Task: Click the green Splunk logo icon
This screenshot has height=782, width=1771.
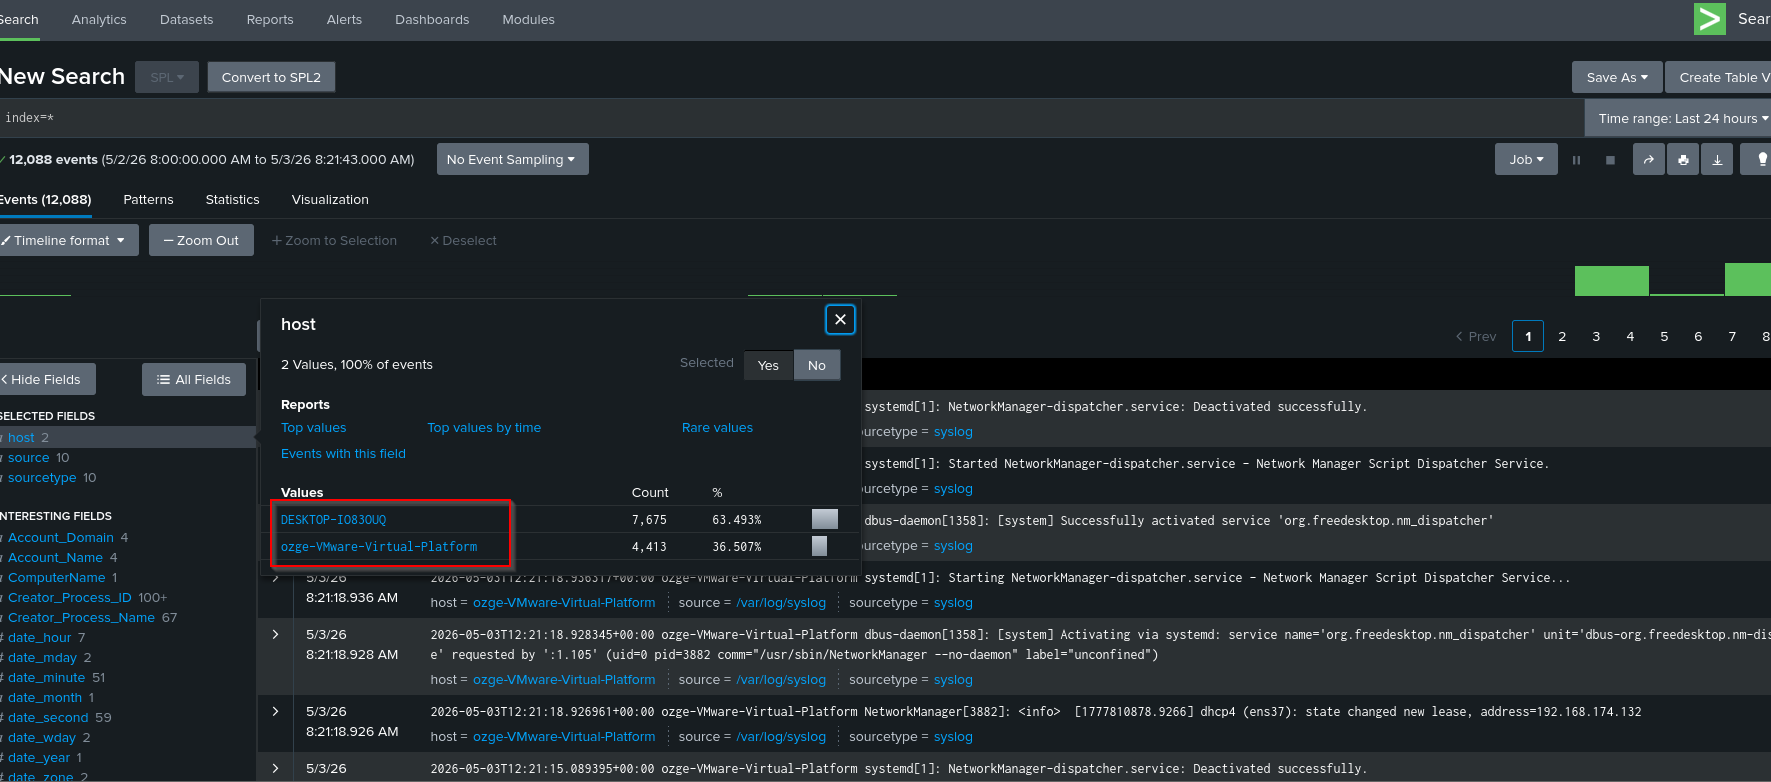Action: tap(1709, 19)
